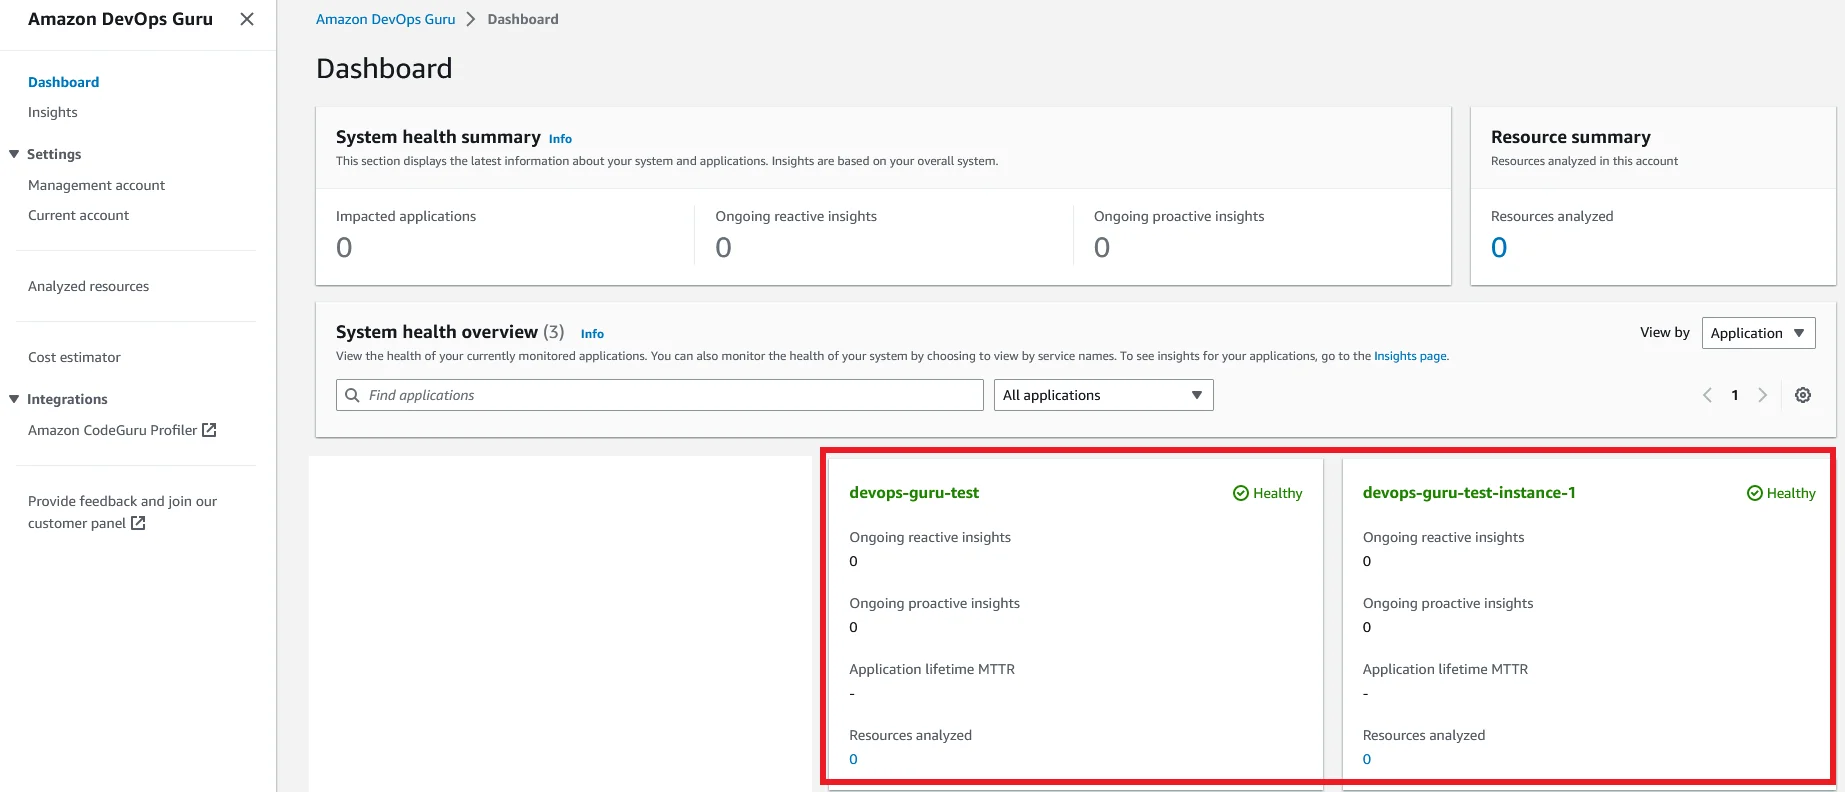Click the Healthy check icon on devops-guru-test card

point(1241,493)
